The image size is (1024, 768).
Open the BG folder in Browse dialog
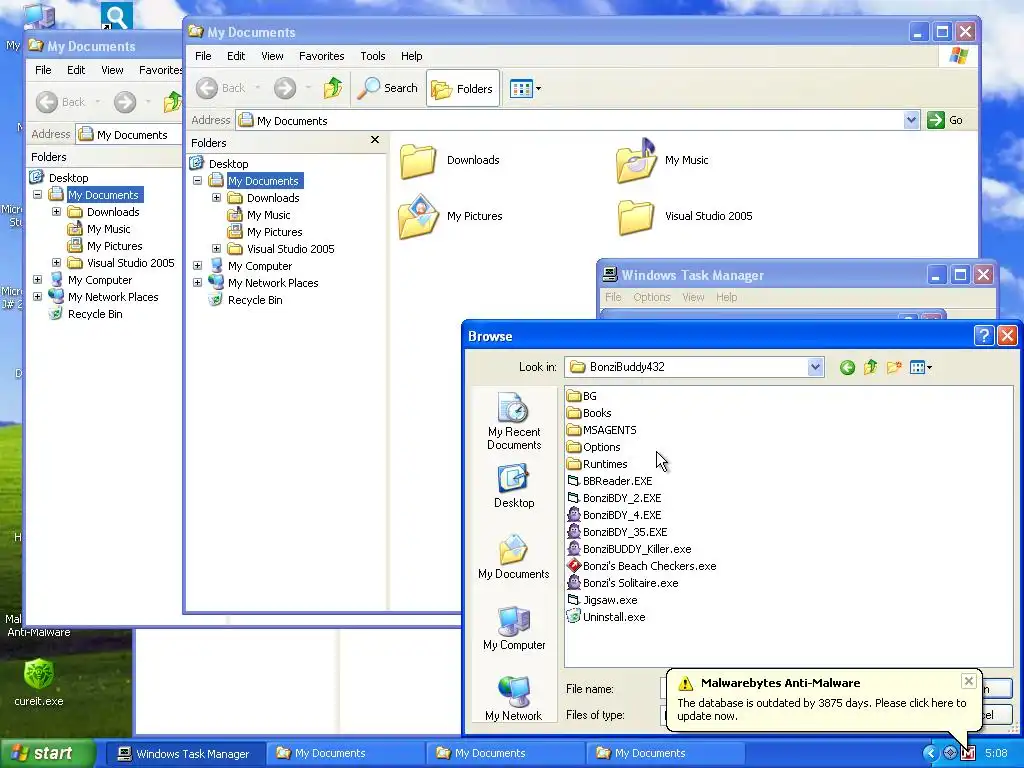pyautogui.click(x=582, y=396)
